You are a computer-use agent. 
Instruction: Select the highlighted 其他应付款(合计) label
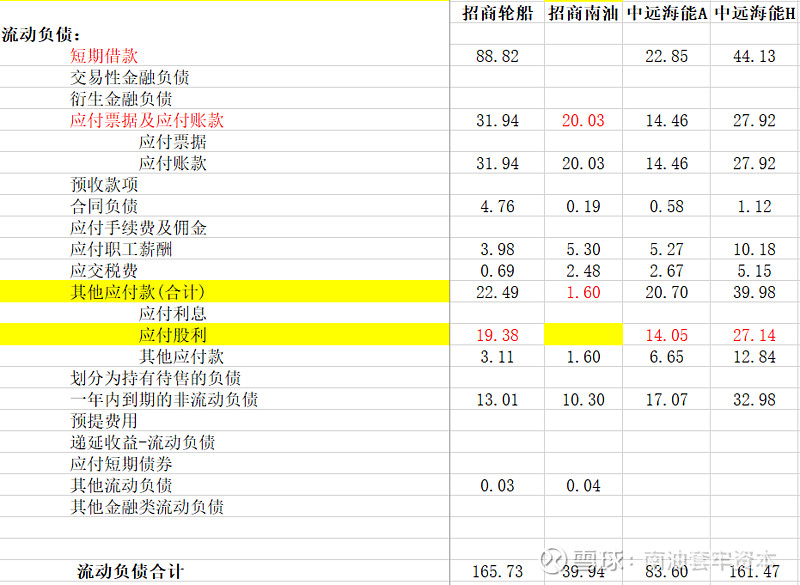(x=138, y=292)
